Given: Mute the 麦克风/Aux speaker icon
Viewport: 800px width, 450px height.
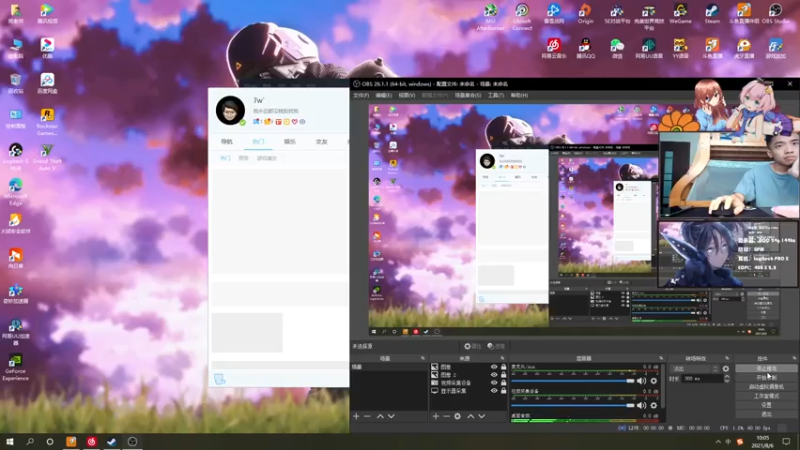Looking at the screenshot, I should click(641, 381).
